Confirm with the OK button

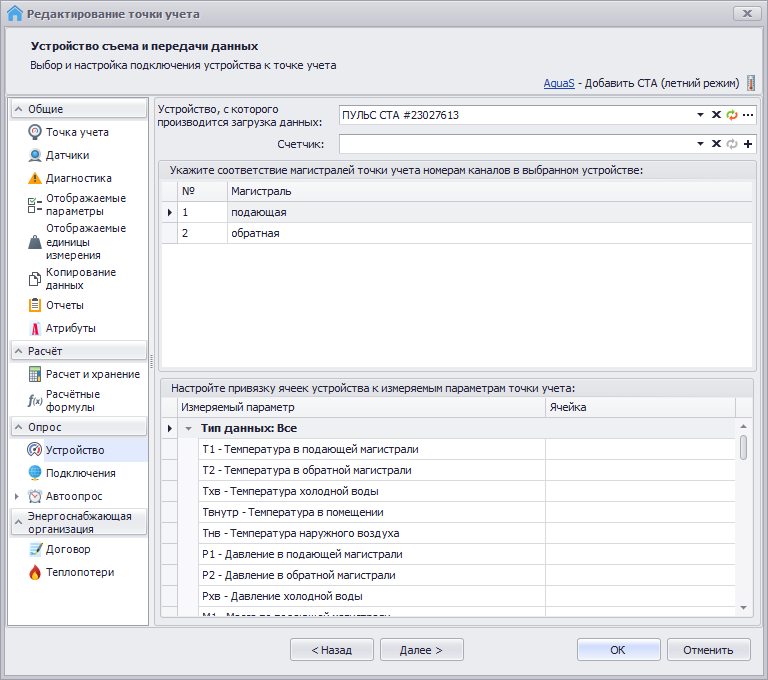point(618,650)
